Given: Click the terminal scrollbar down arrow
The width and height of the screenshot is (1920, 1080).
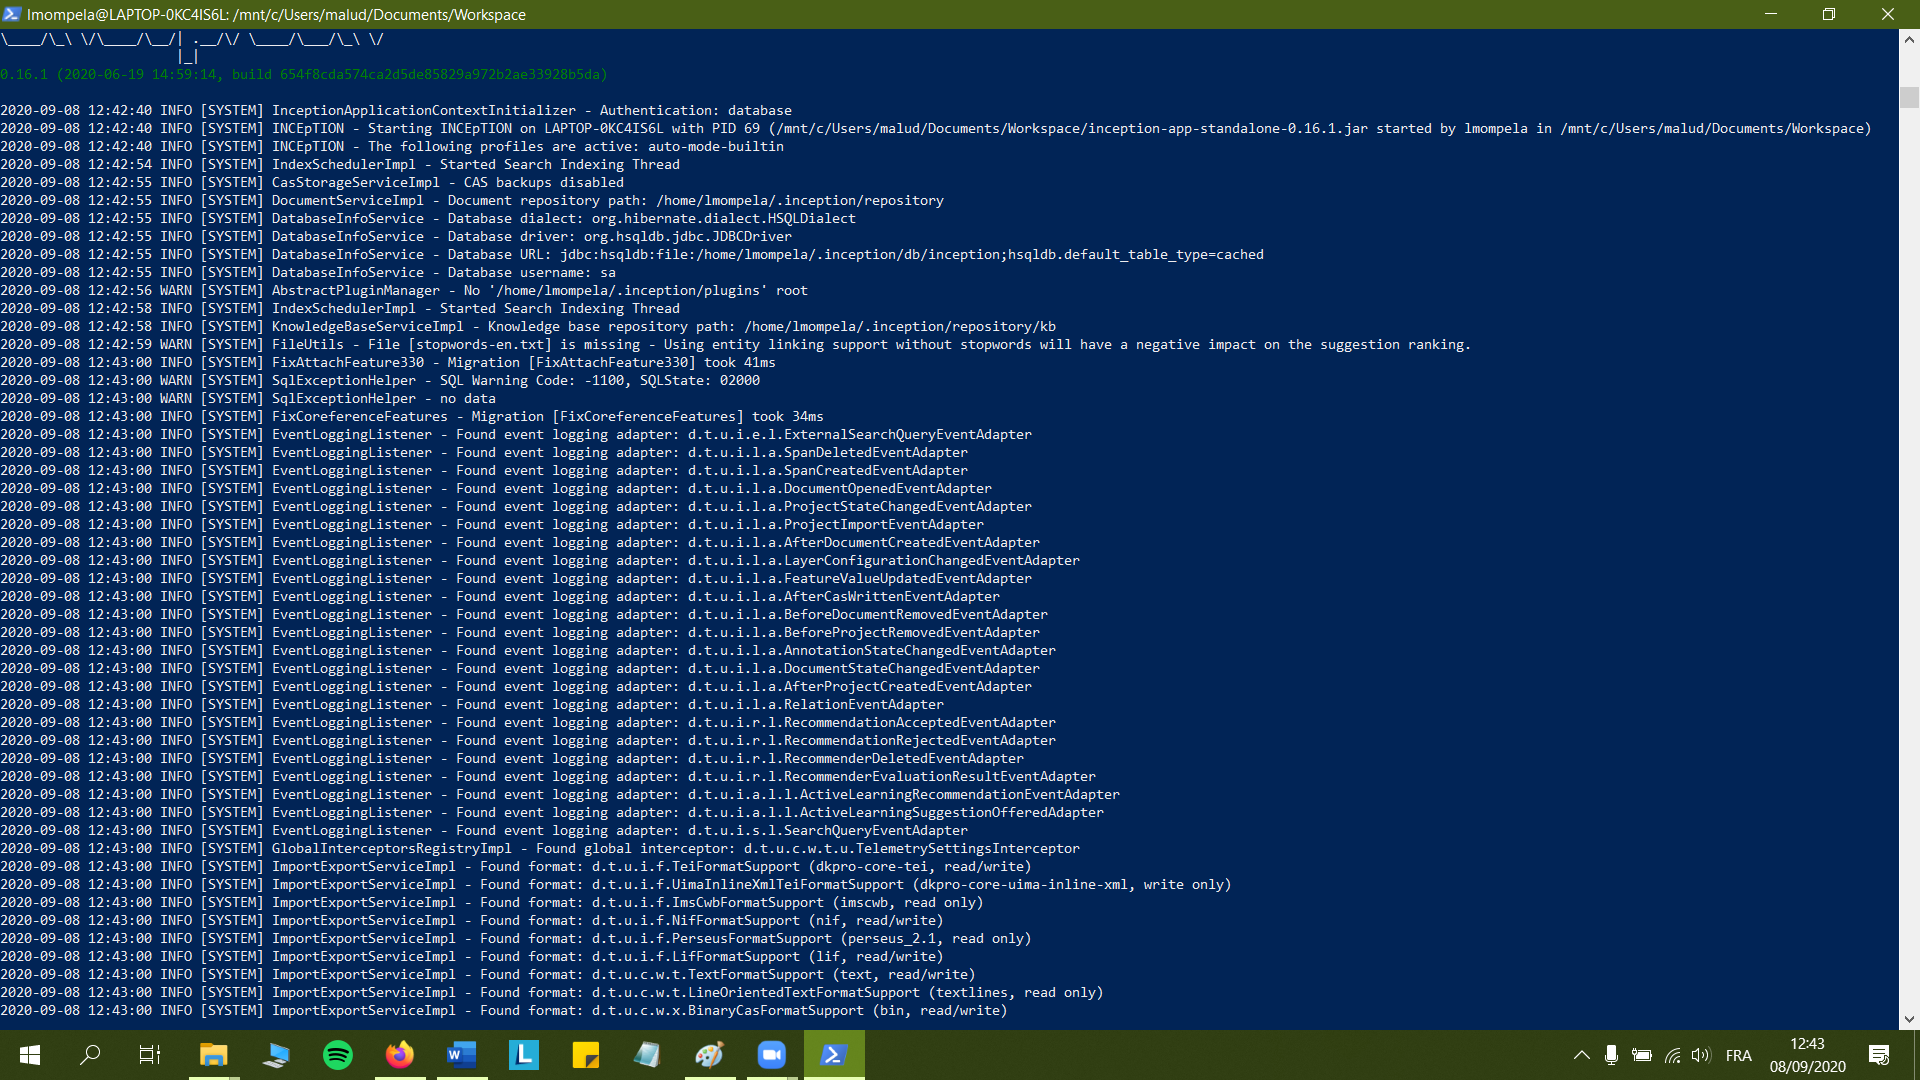Looking at the screenshot, I should click(x=1909, y=1019).
